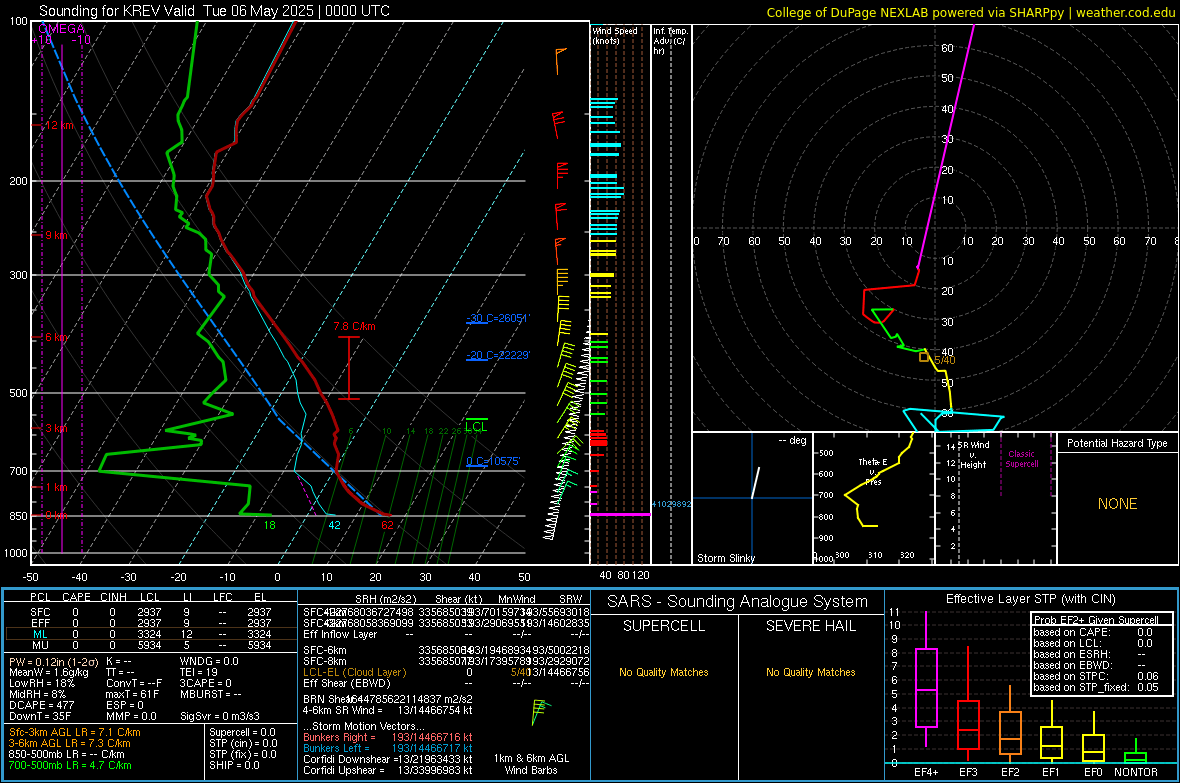Click the '0 C=10575' freezing level label
Screen dimensions: 1180x783
click(493, 461)
